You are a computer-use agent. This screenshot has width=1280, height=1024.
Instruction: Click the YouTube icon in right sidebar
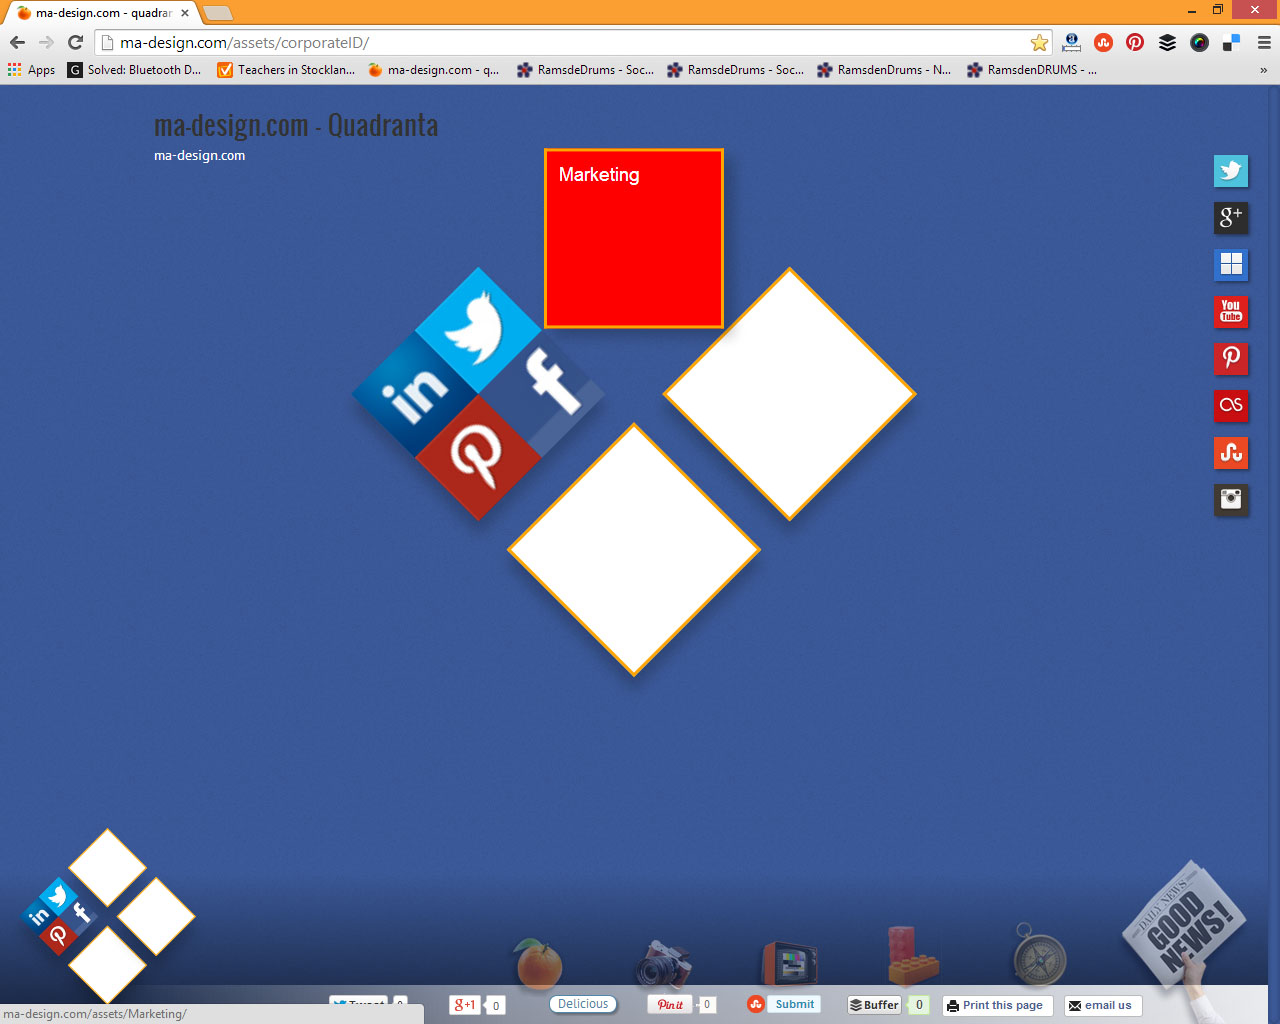[1231, 311]
